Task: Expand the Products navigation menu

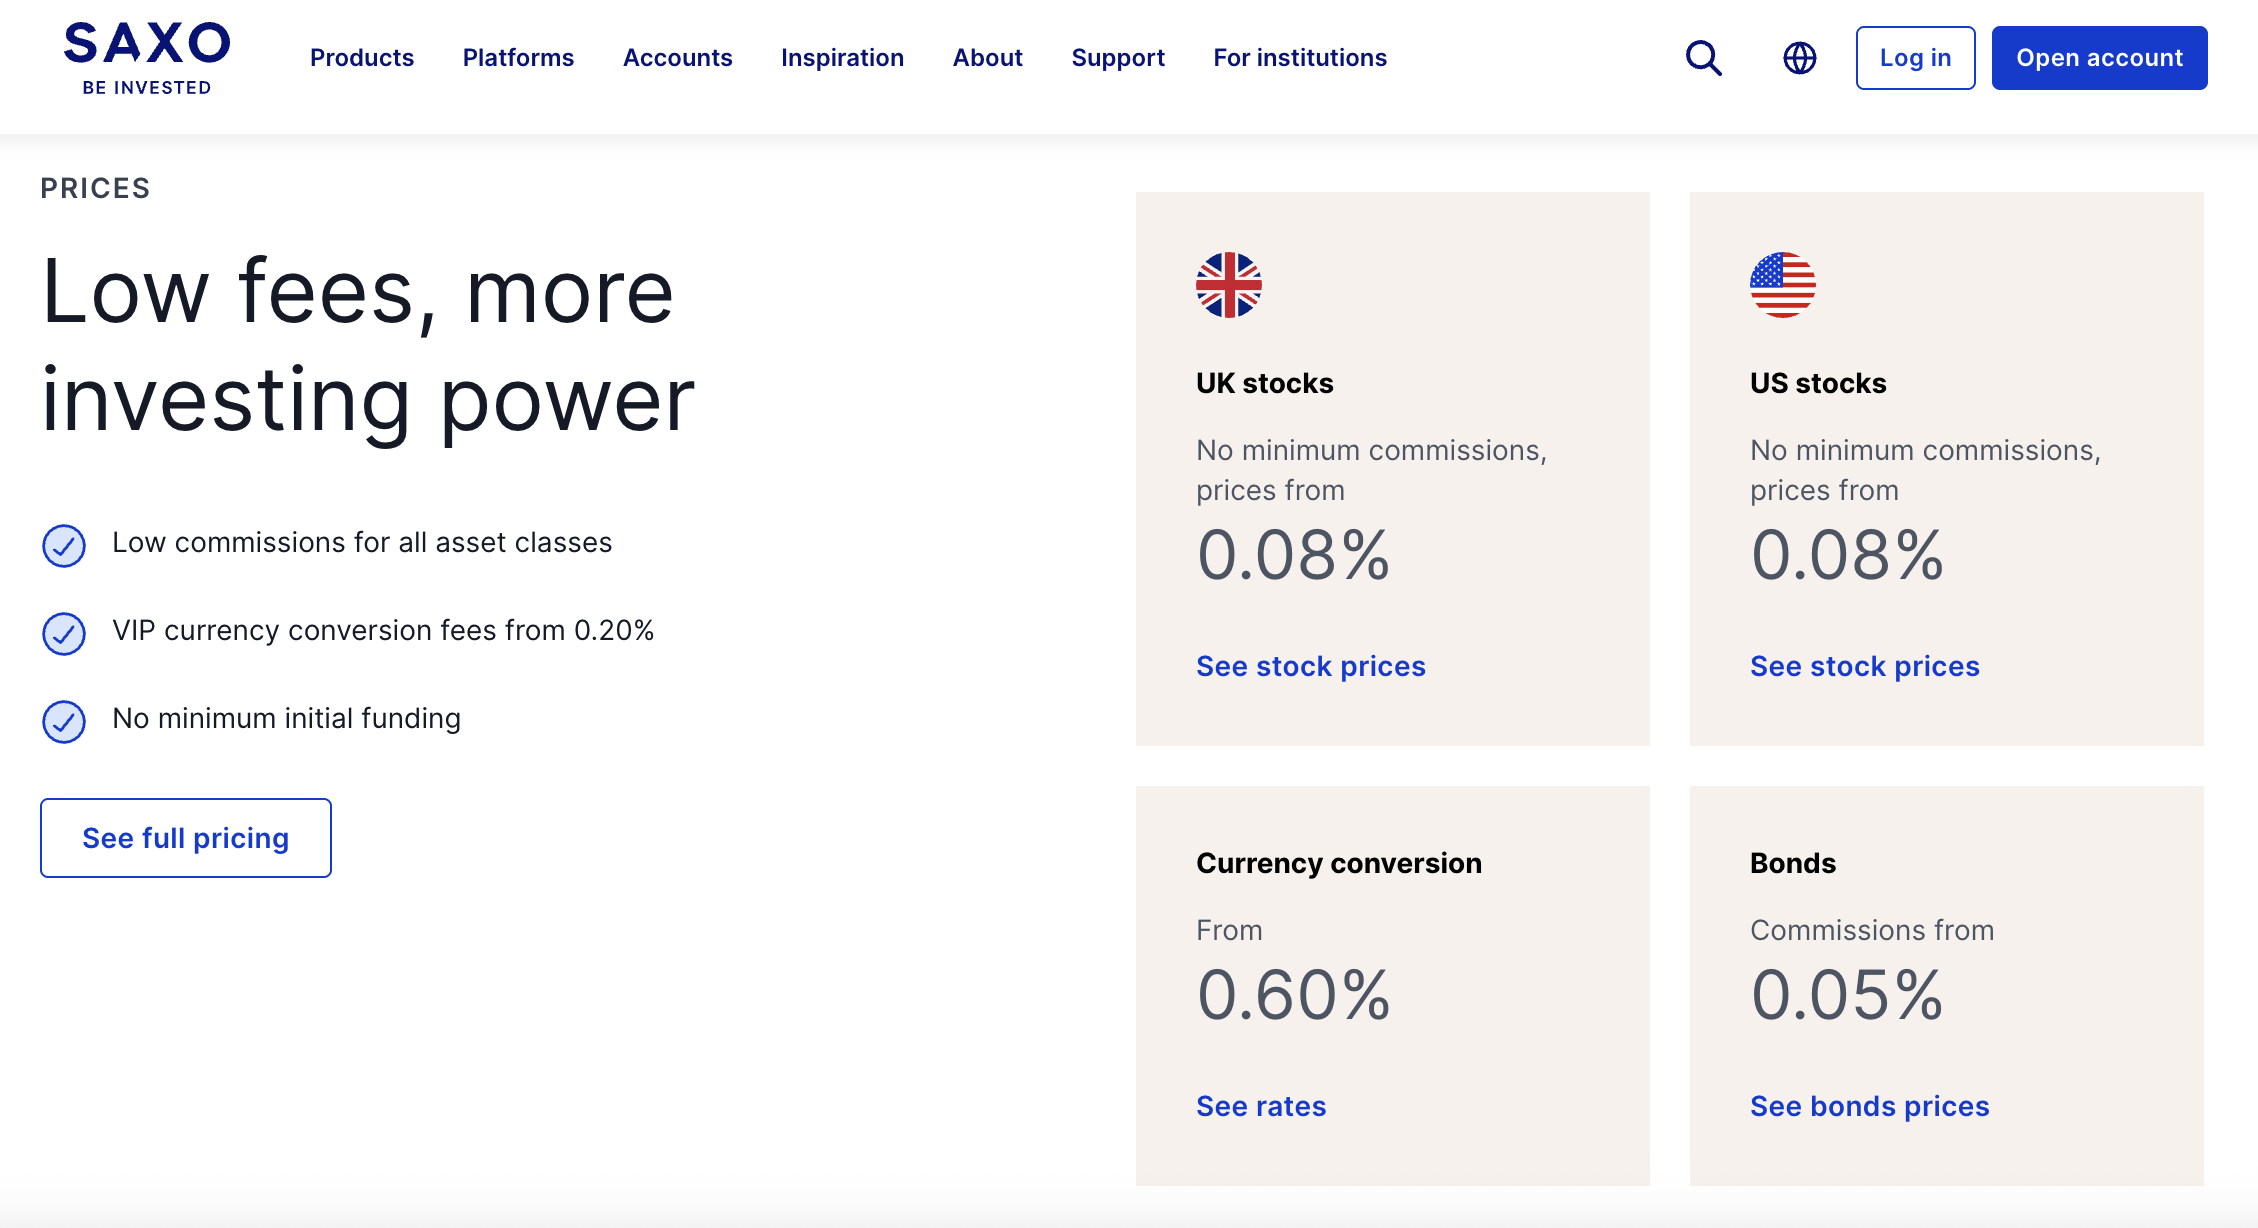Action: coord(361,58)
